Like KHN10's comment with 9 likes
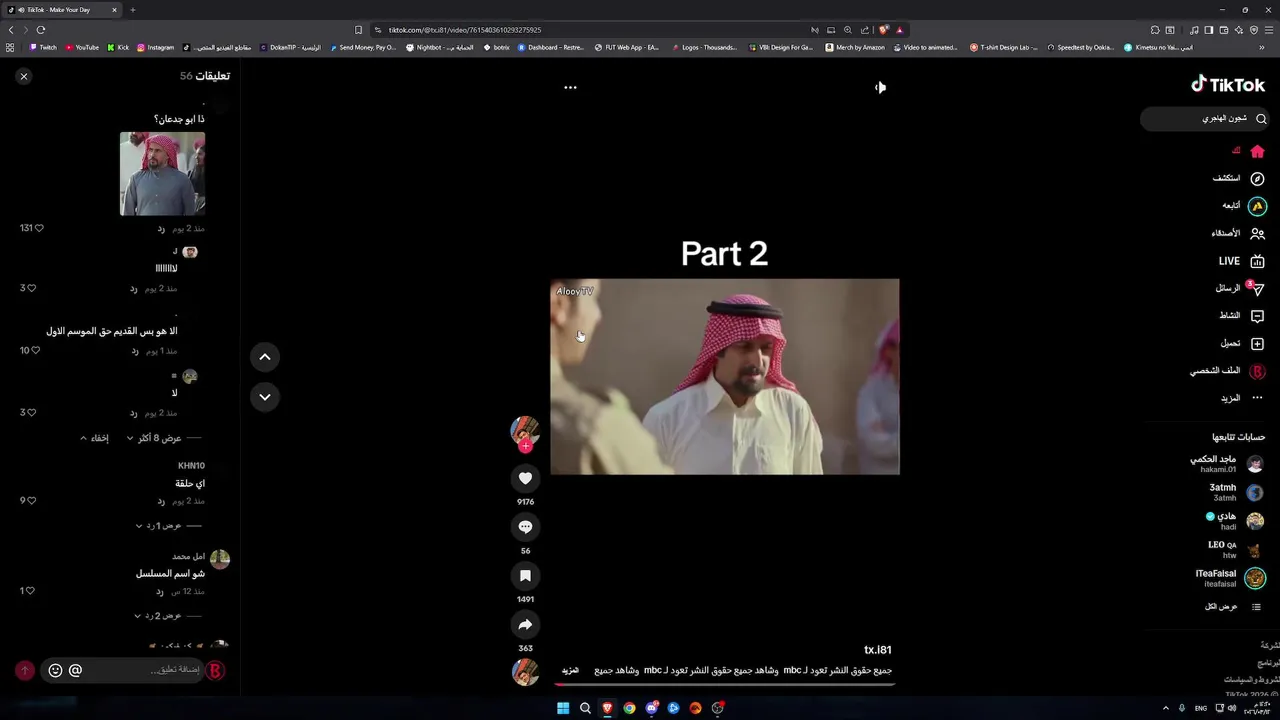This screenshot has height=720, width=1280. point(31,501)
